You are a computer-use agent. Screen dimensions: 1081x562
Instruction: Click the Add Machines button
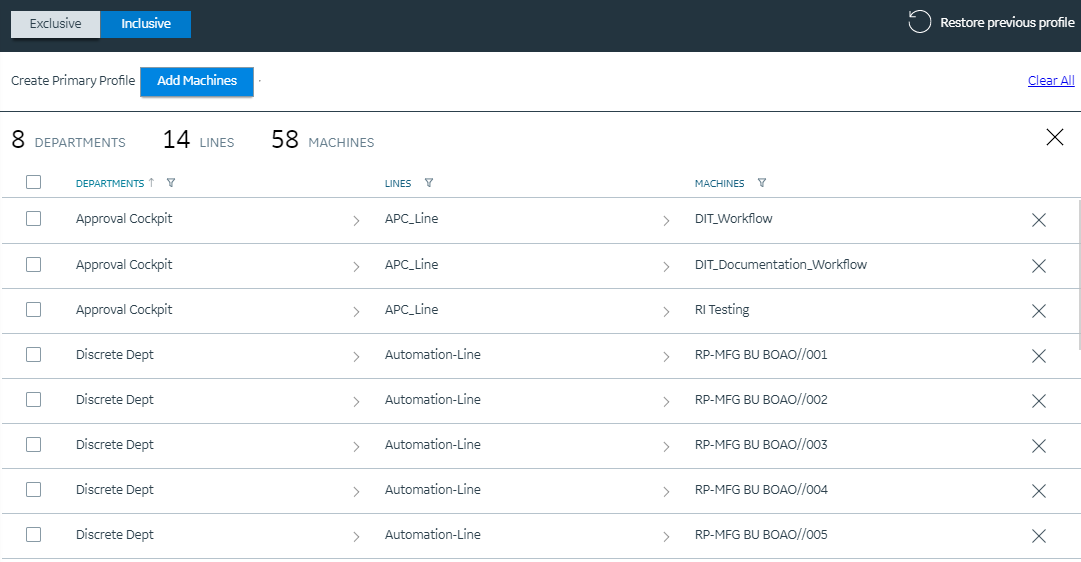point(196,81)
